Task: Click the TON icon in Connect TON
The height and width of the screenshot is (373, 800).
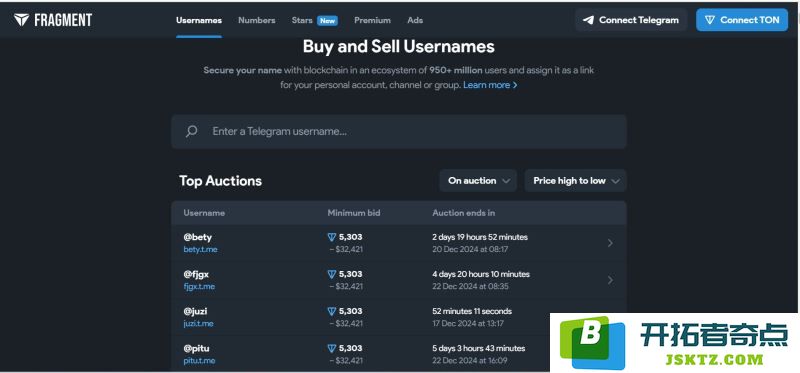Action: tap(710, 20)
